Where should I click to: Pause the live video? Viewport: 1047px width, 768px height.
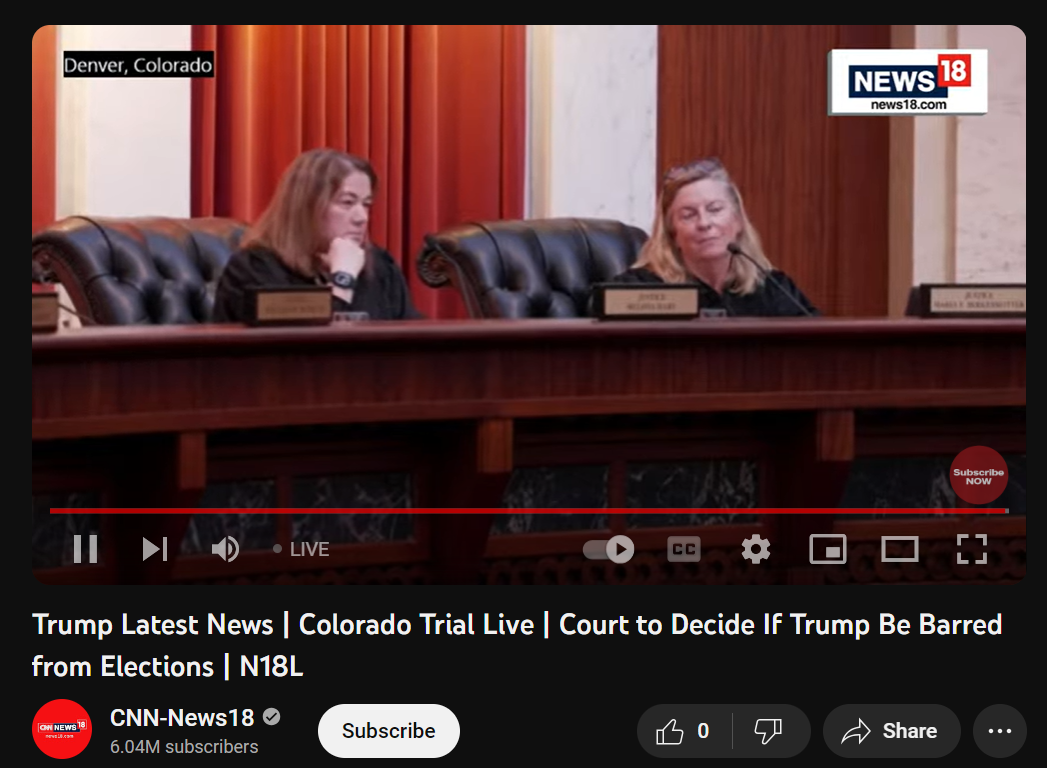click(x=85, y=549)
